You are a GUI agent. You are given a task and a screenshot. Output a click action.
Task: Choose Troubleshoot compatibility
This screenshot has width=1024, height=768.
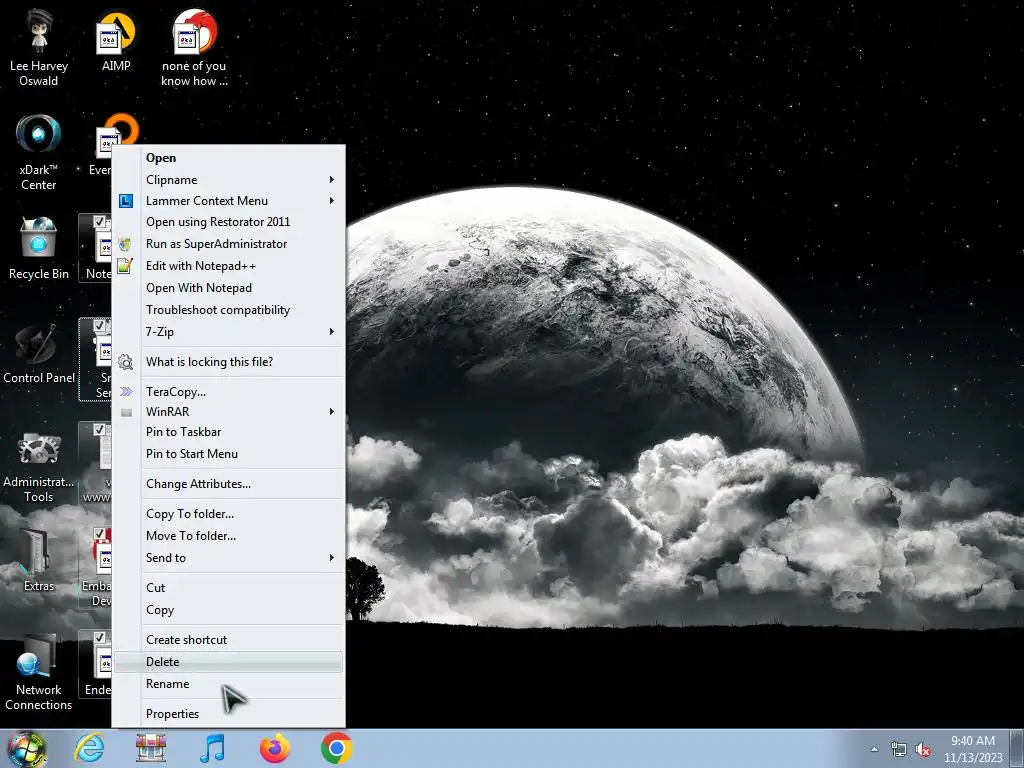[x=229, y=310]
